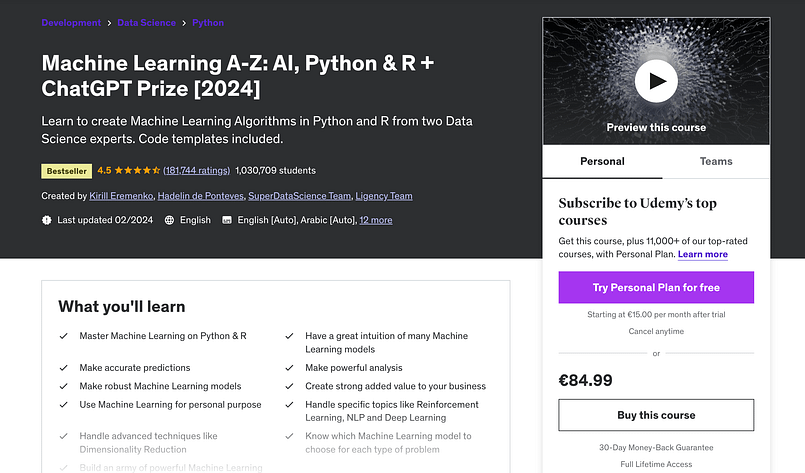Click the globe language icon

[x=169, y=220]
